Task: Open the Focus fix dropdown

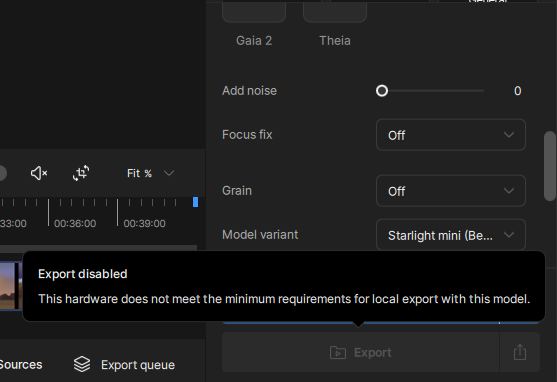Action: tap(450, 135)
